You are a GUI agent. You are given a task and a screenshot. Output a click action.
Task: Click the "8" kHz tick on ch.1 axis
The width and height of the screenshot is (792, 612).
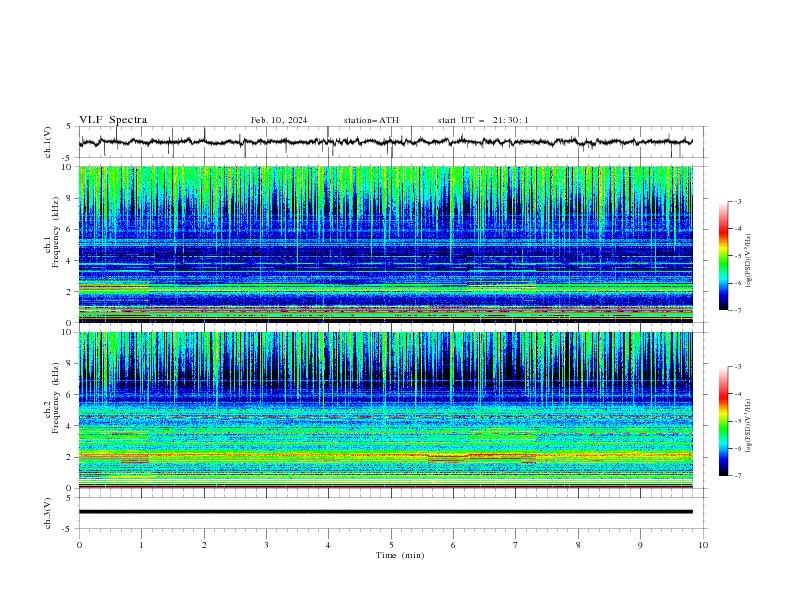click(70, 198)
